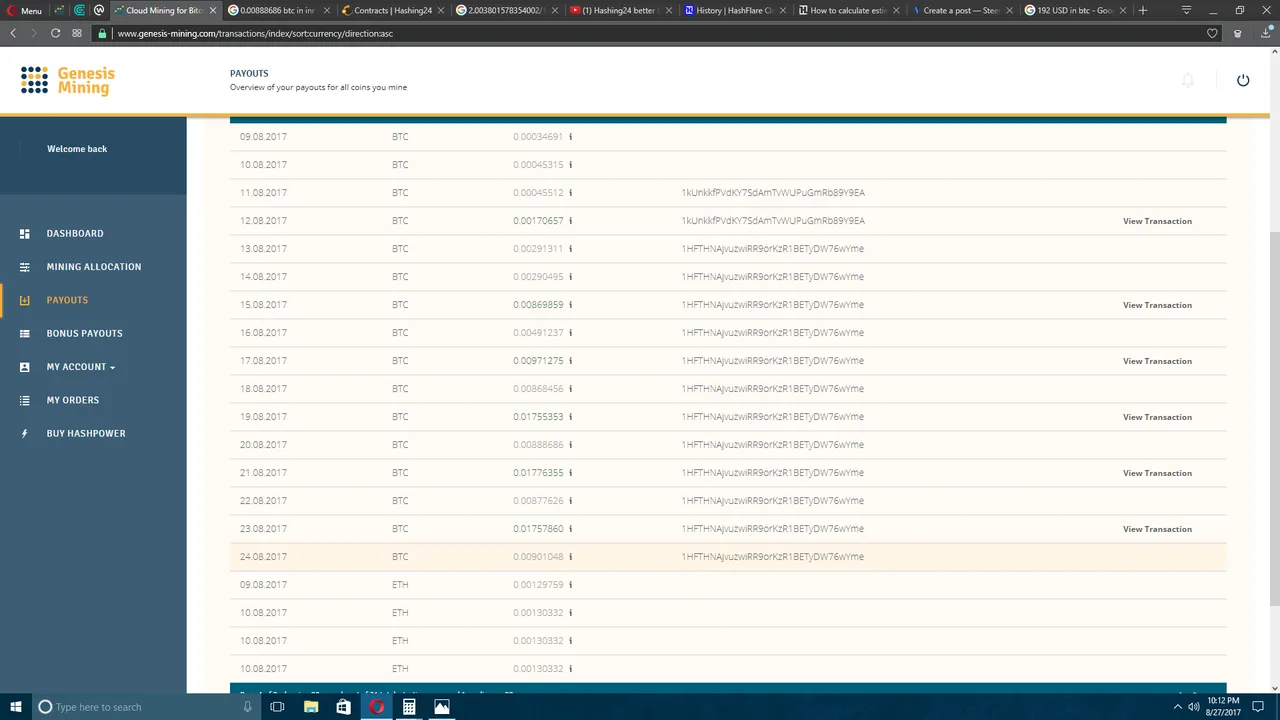Select Payouts in the sidebar
Screen dimensions: 1280x720
pyautogui.click(x=67, y=300)
